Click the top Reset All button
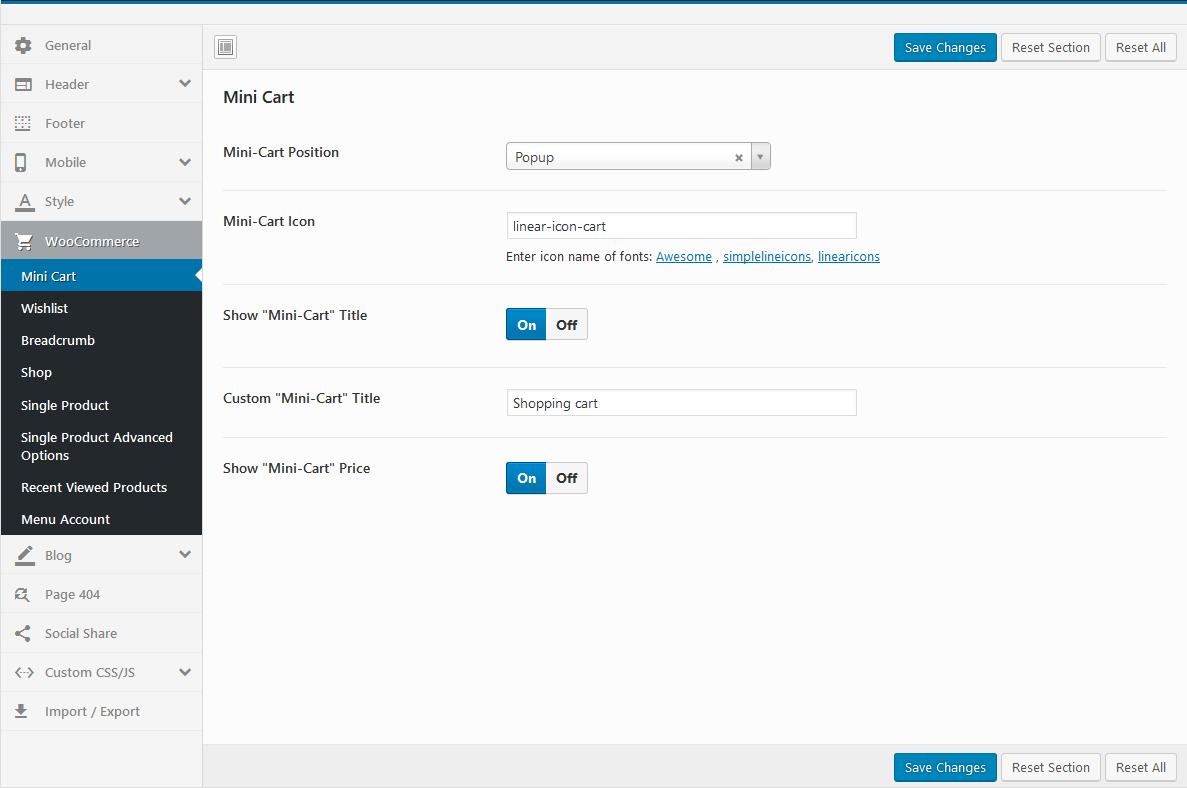The image size is (1187, 788). click(x=1141, y=48)
